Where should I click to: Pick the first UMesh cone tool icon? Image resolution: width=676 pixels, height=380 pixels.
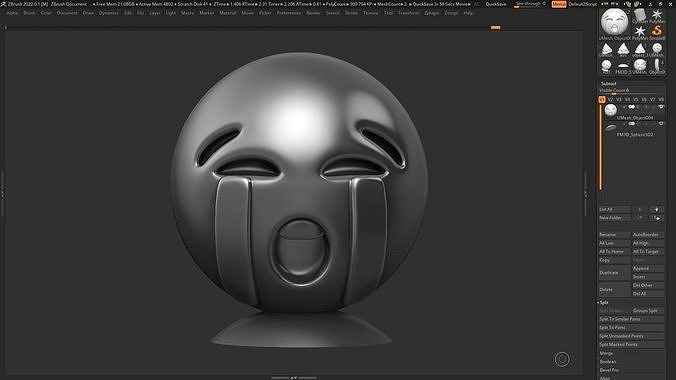pyautogui.click(x=607, y=50)
